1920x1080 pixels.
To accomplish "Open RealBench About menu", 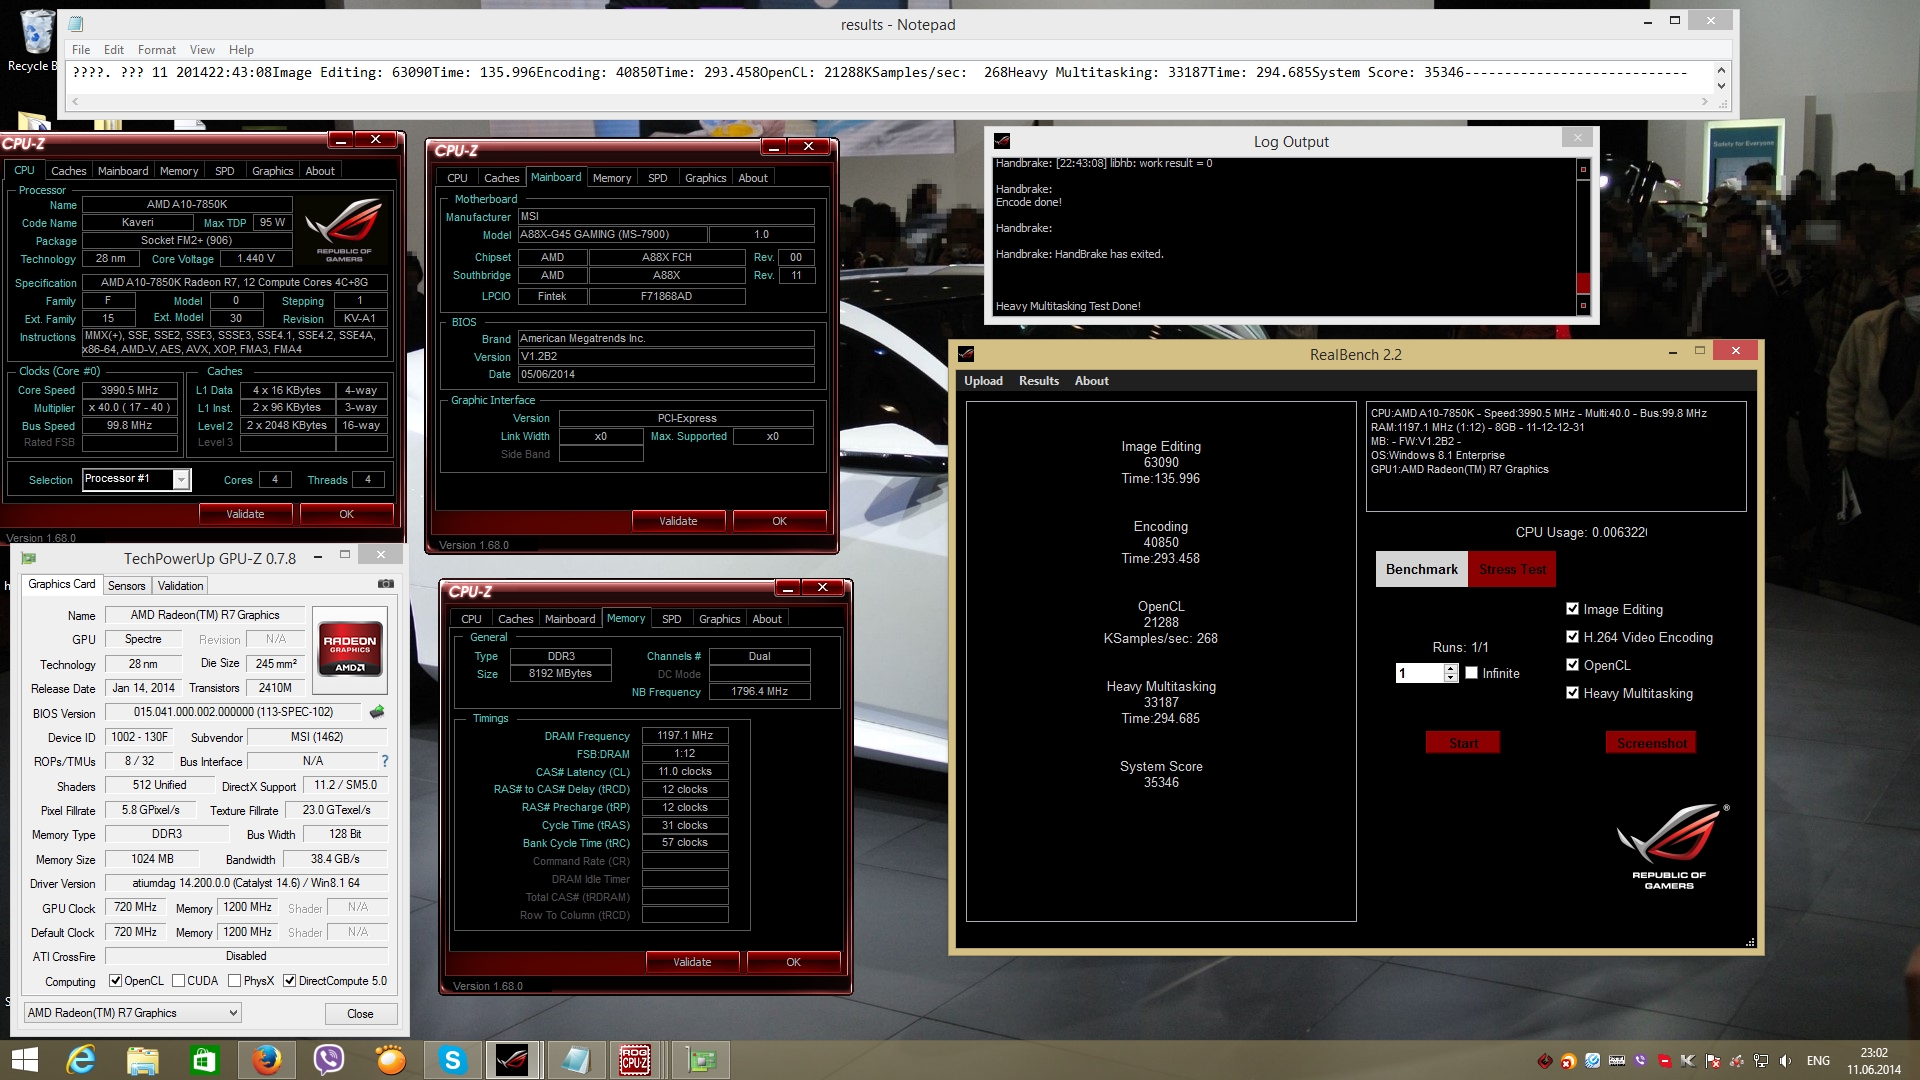I will [1091, 381].
